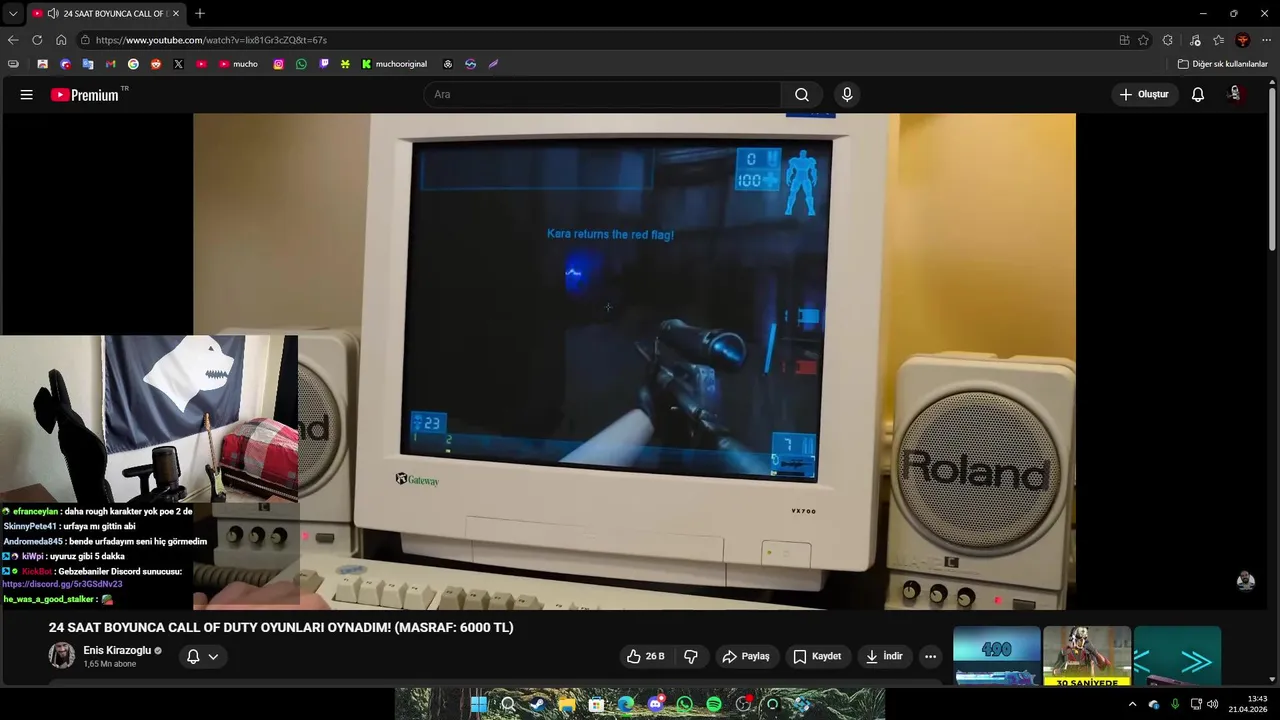Open the 30 SANİYEDE suggested thumbnail
This screenshot has height=720, width=1280.
[1087, 656]
